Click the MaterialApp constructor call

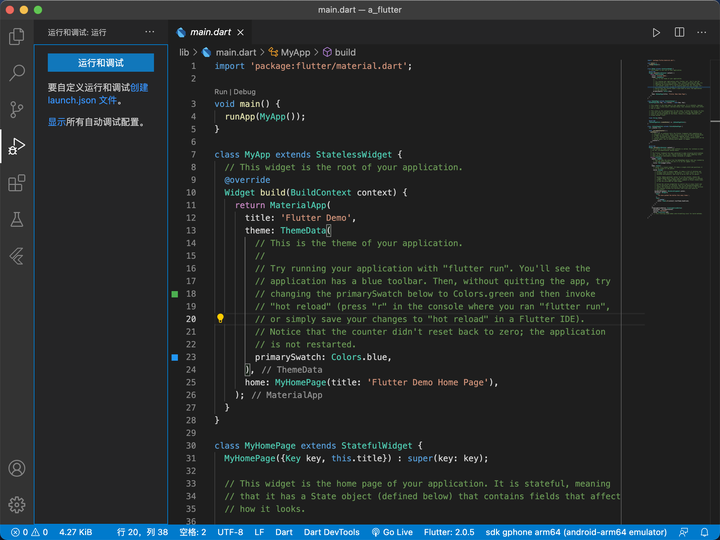(298, 205)
